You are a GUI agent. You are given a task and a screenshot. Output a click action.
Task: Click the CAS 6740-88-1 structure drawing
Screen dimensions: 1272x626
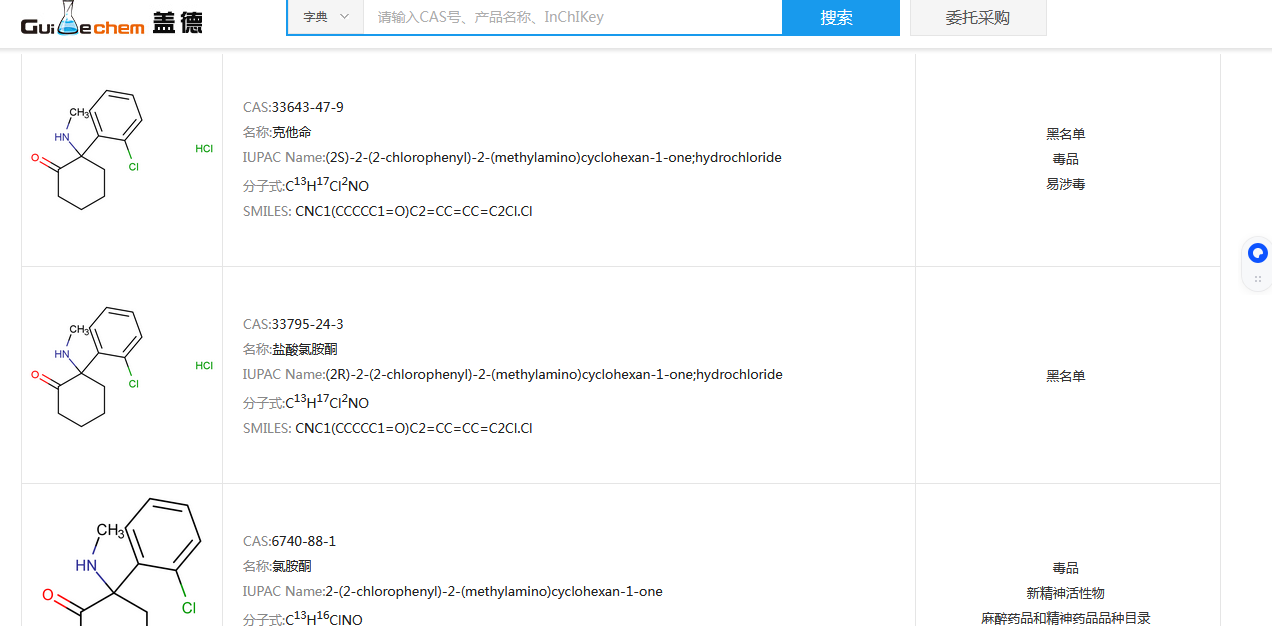click(120, 560)
